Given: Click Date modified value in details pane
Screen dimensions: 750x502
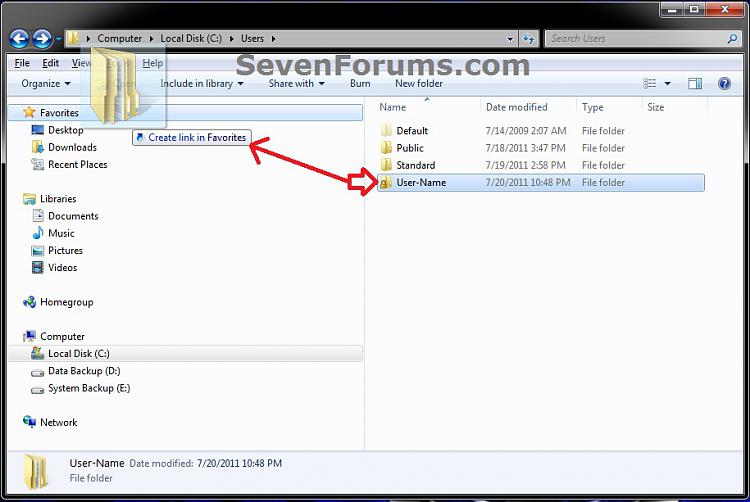Looking at the screenshot, I should click(x=239, y=463).
